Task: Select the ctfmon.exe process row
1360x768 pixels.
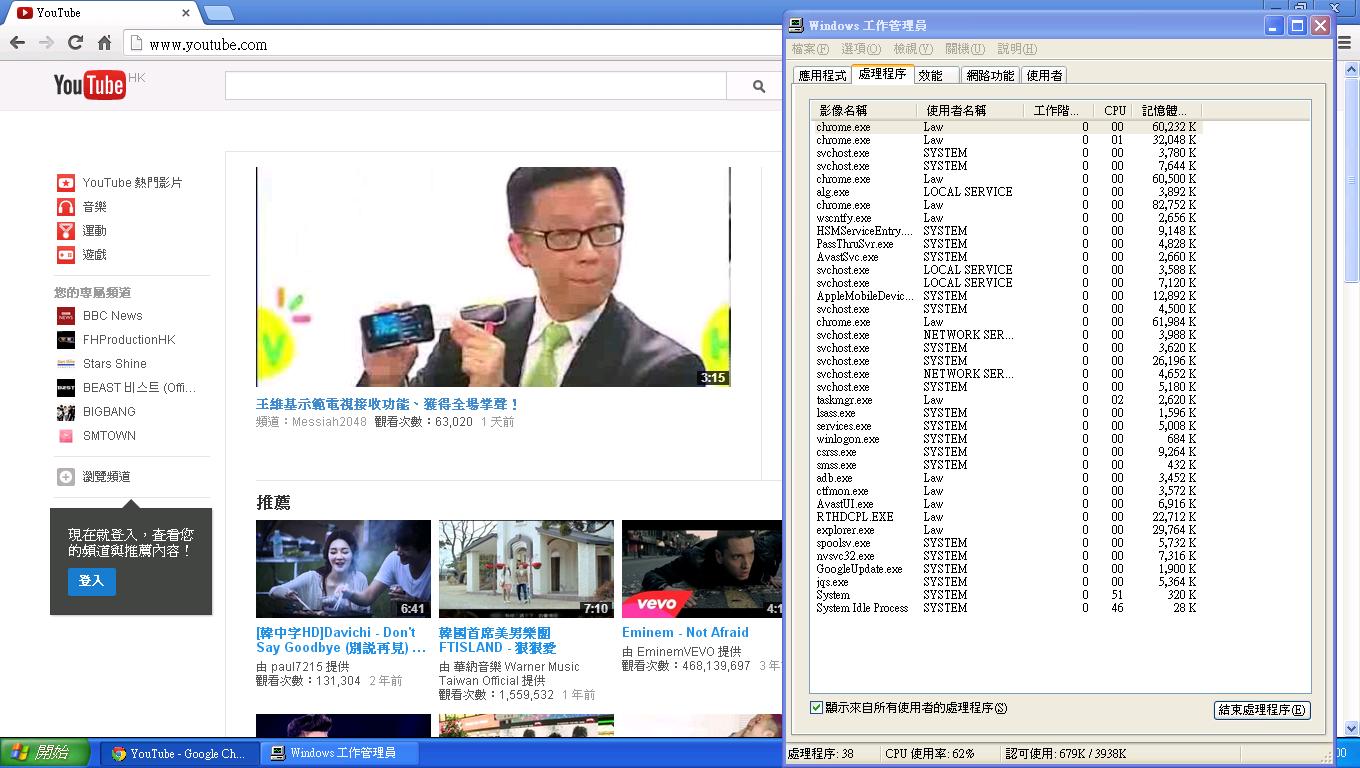Action: pos(1005,491)
